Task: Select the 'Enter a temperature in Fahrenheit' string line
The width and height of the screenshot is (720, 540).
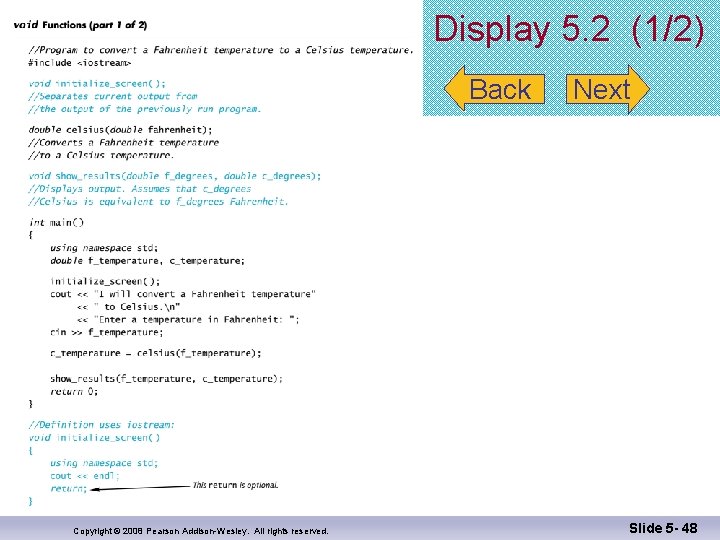Action: point(188,320)
